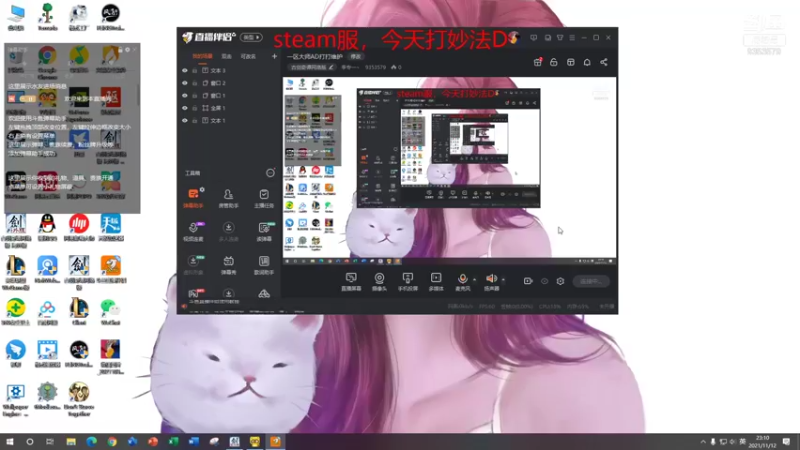Toggle preview eye icon in bottom toolbar

click(544, 281)
